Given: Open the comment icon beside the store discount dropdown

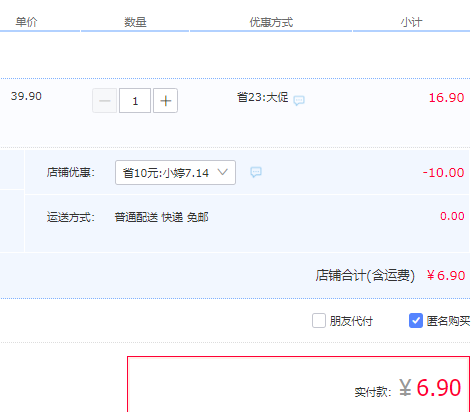Looking at the screenshot, I should point(256,172).
